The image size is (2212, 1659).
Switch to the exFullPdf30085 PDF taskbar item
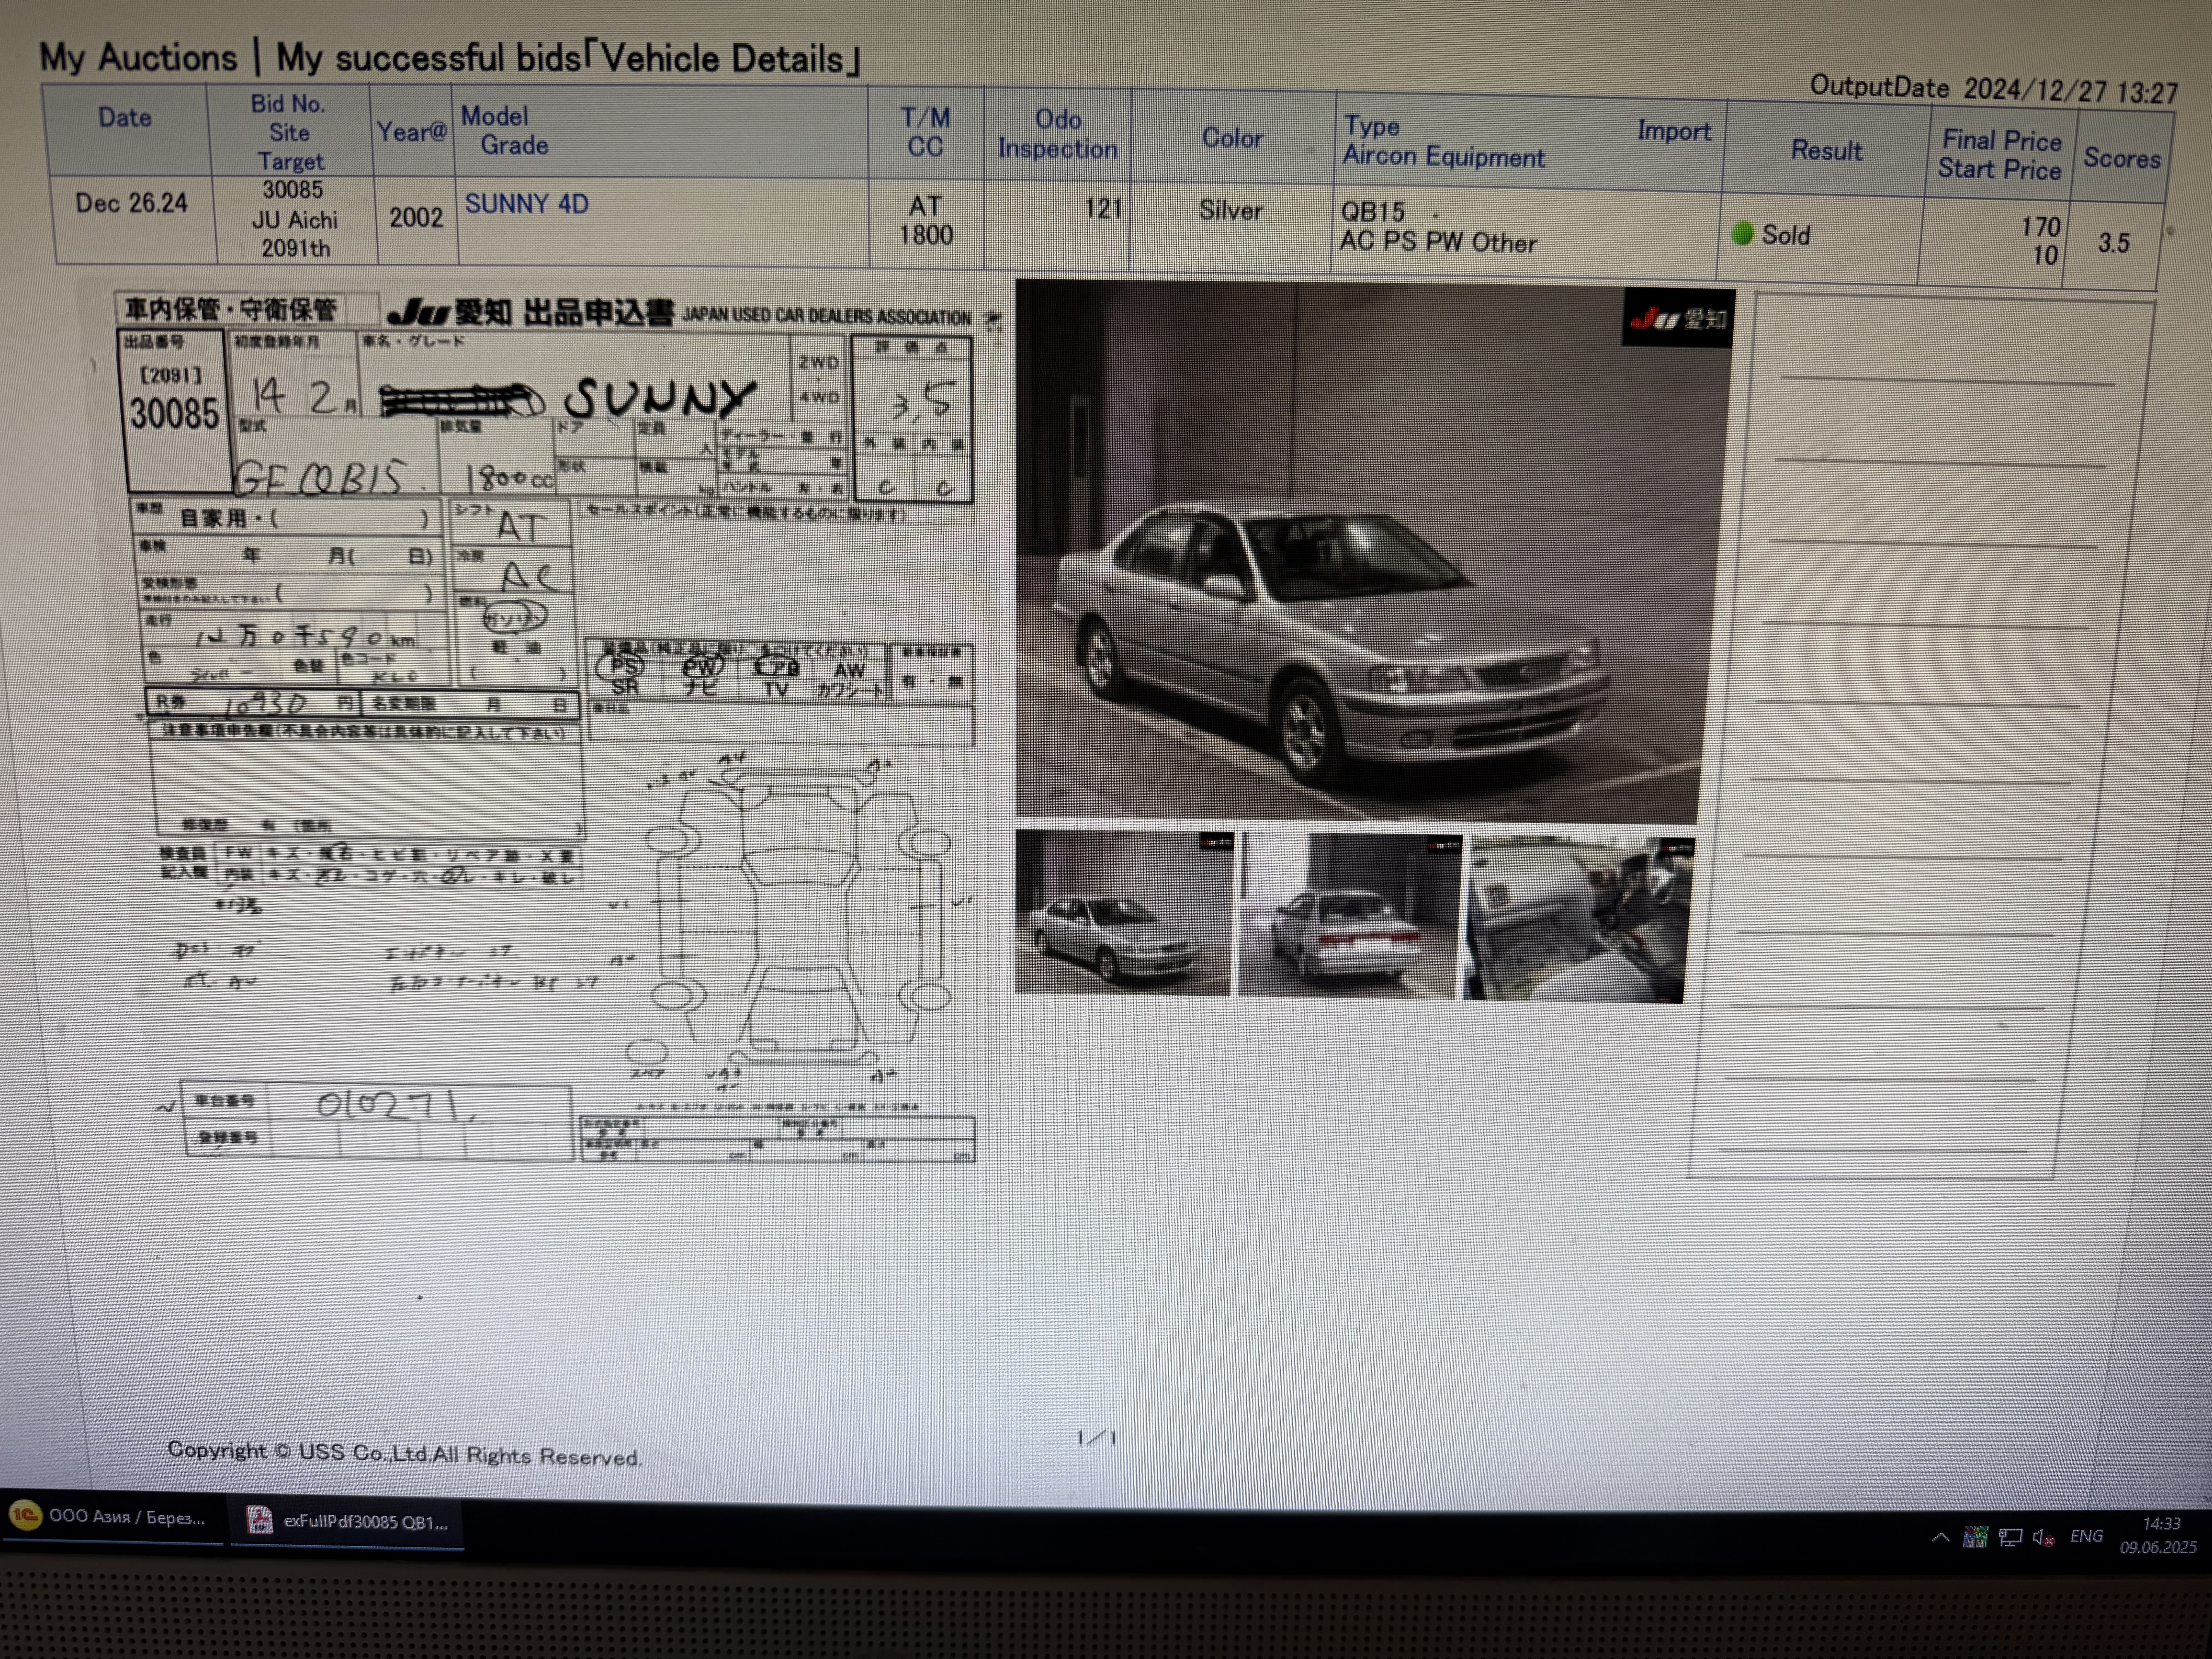(347, 1522)
